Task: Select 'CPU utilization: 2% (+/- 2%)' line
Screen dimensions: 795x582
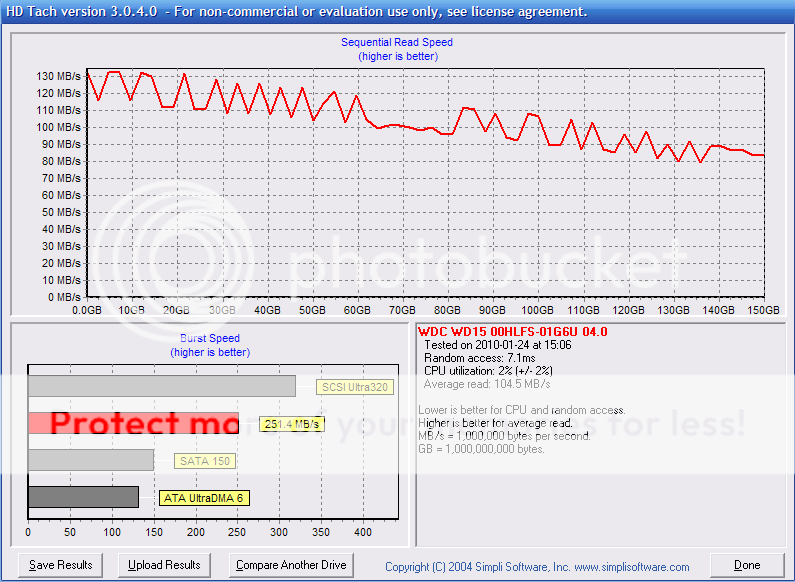Action: [488, 371]
